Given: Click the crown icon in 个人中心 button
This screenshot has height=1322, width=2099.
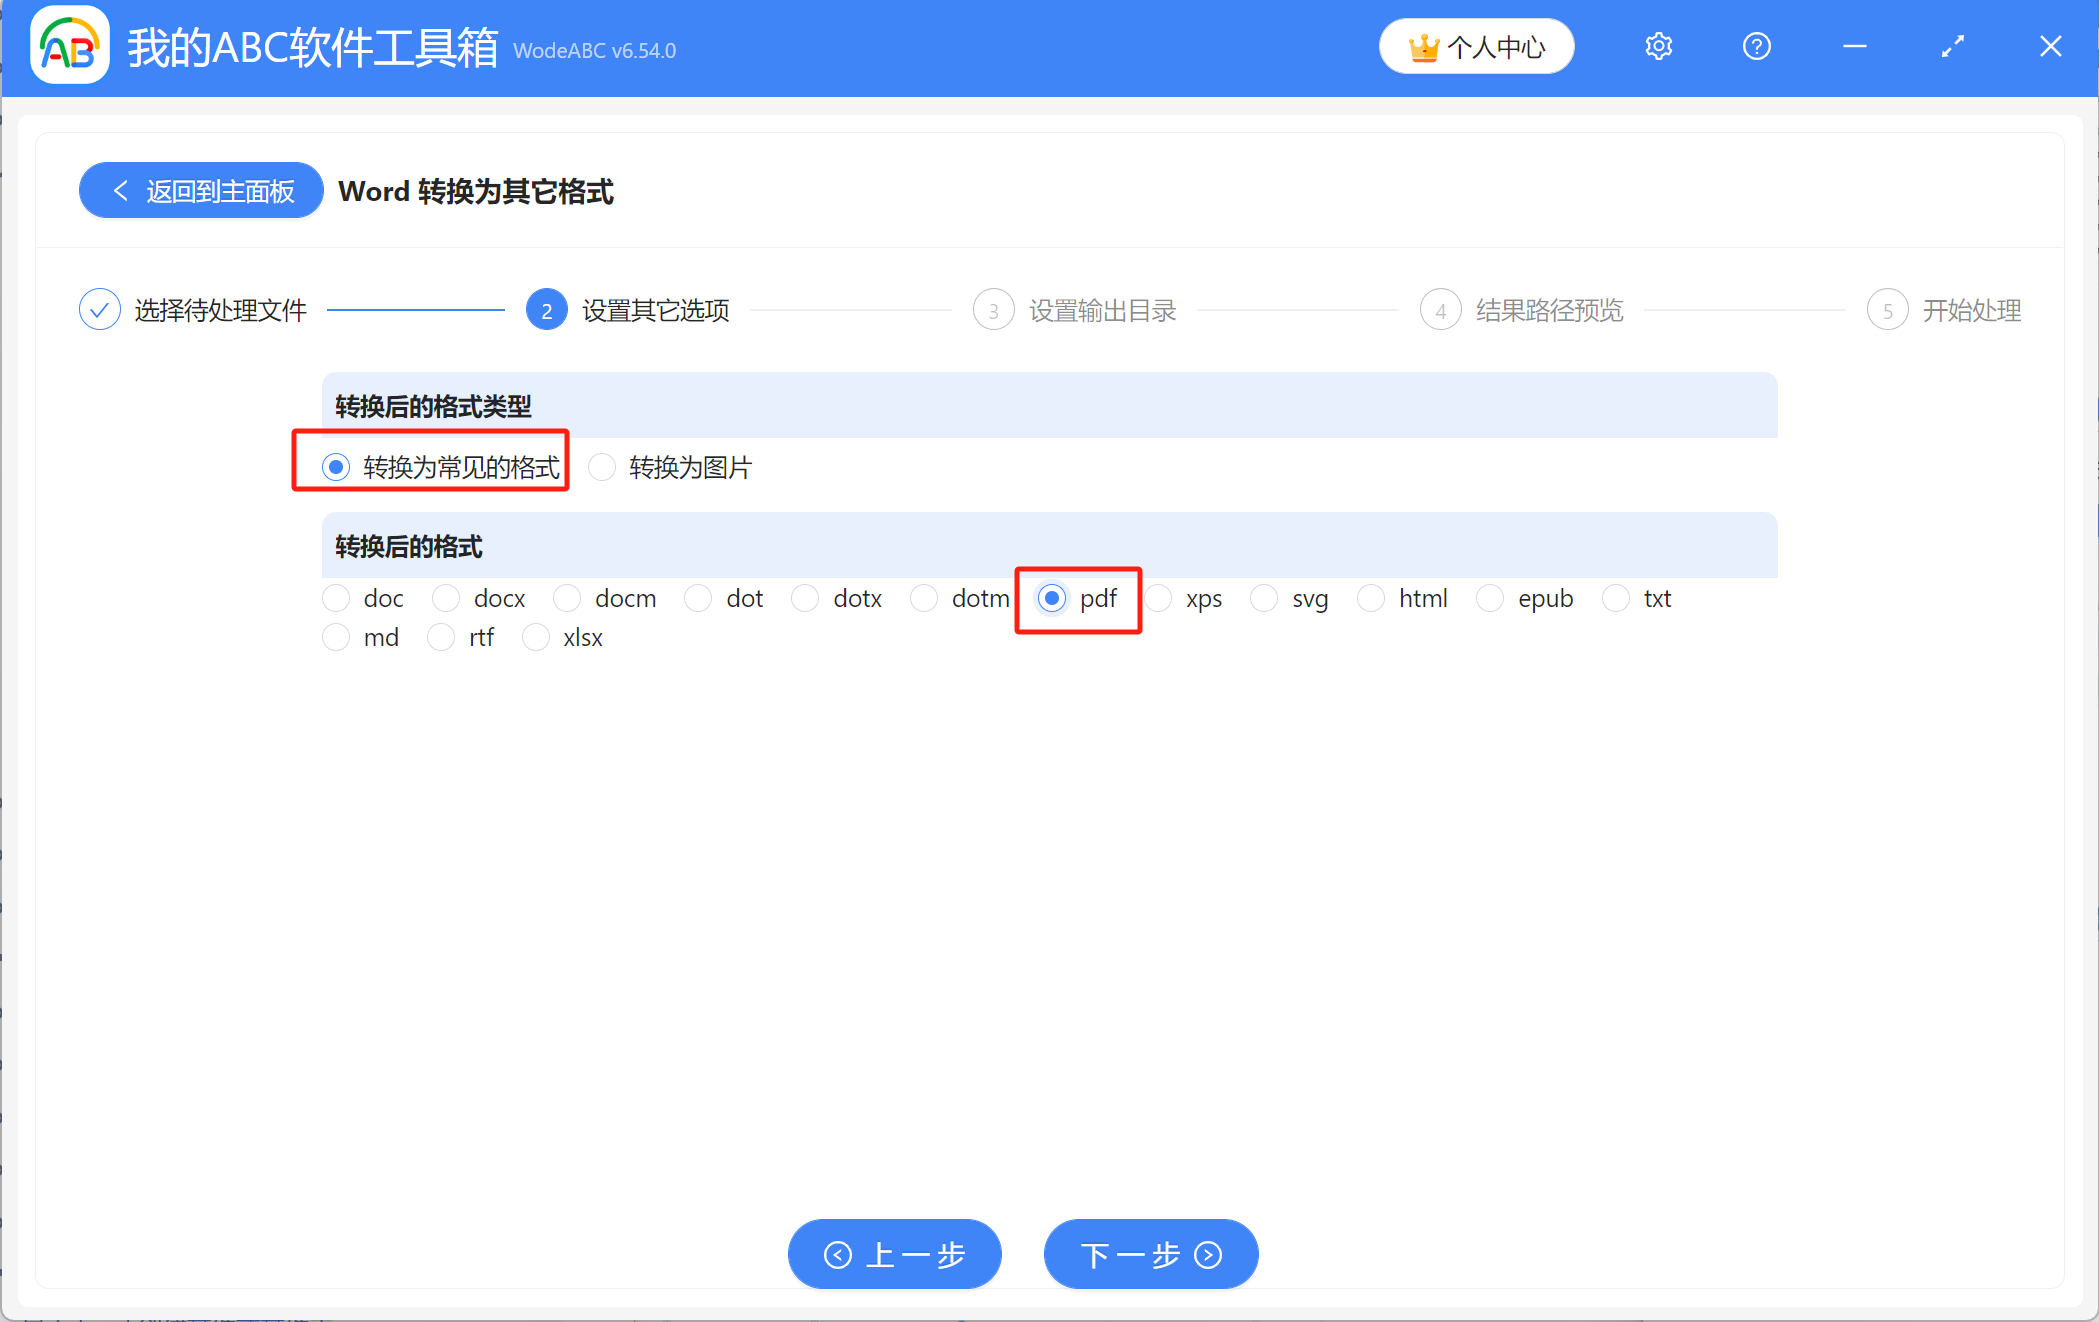Looking at the screenshot, I should click(x=1424, y=45).
